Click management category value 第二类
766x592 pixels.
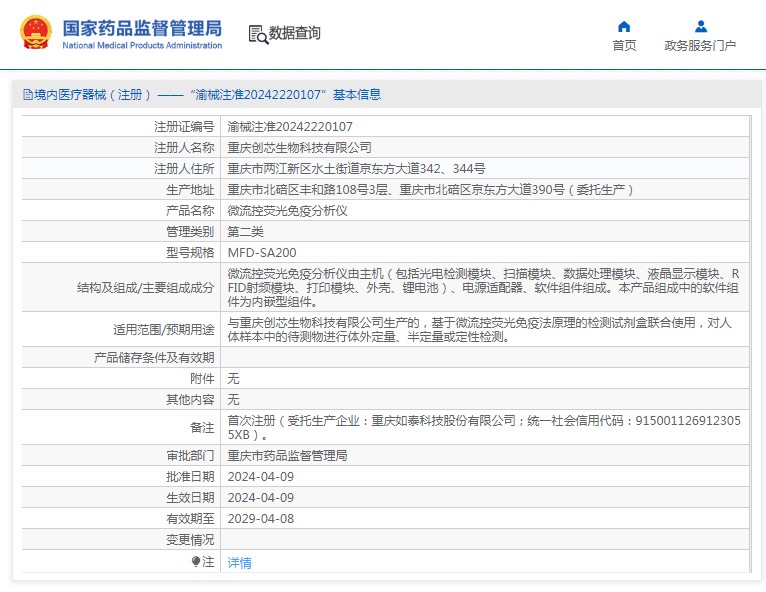pyautogui.click(x=245, y=232)
